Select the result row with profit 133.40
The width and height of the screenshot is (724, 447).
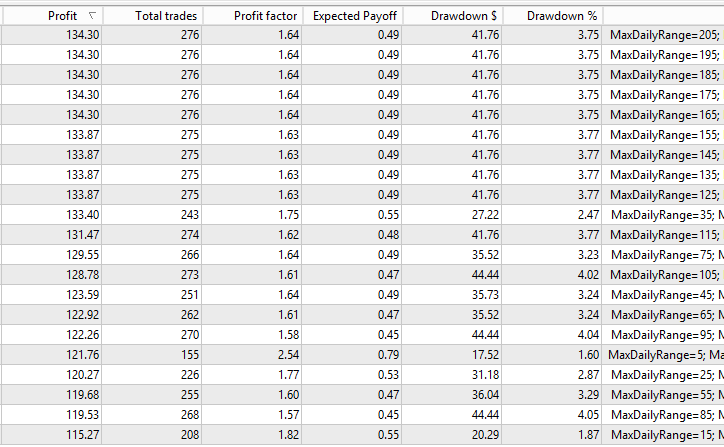[362, 215]
